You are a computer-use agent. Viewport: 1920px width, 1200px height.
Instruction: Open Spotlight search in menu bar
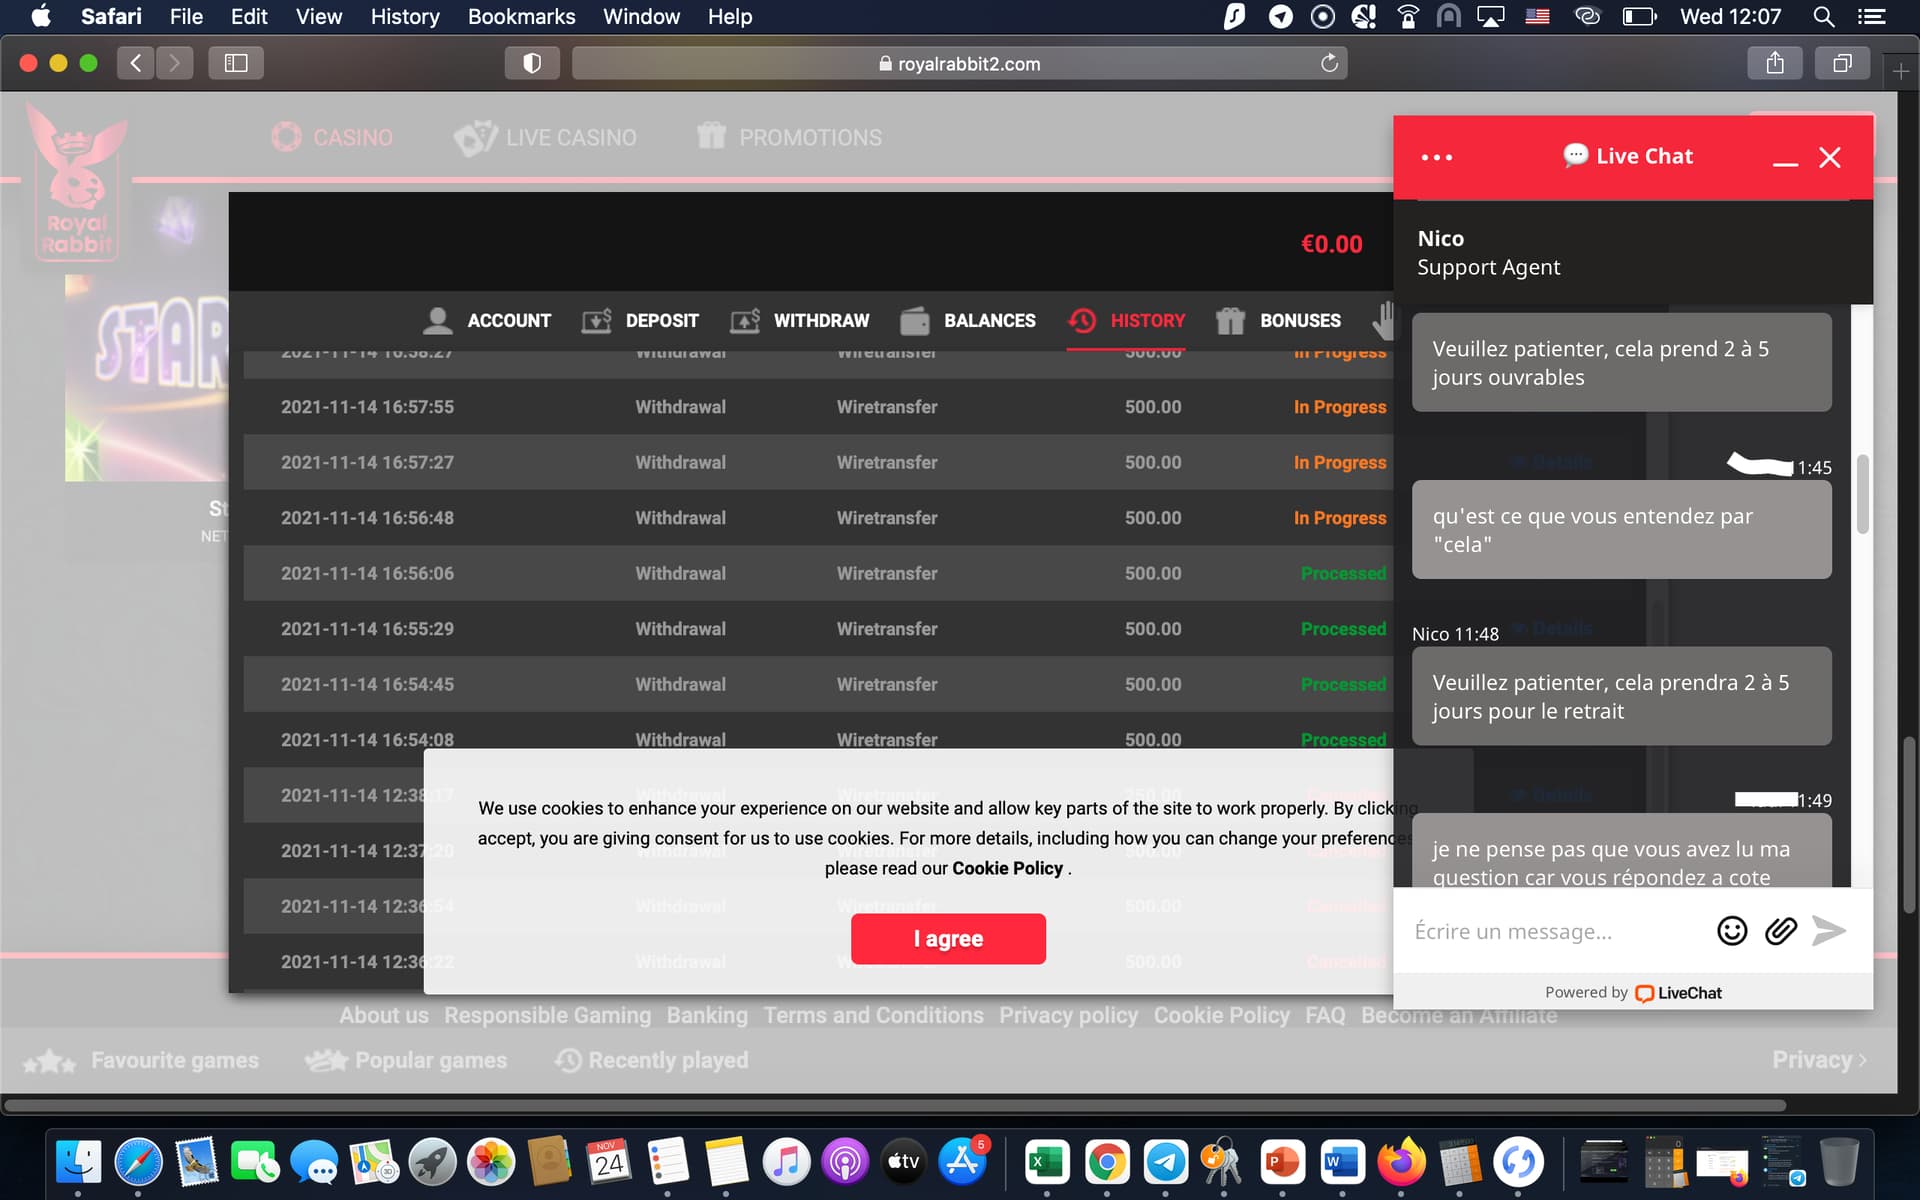point(1823,17)
